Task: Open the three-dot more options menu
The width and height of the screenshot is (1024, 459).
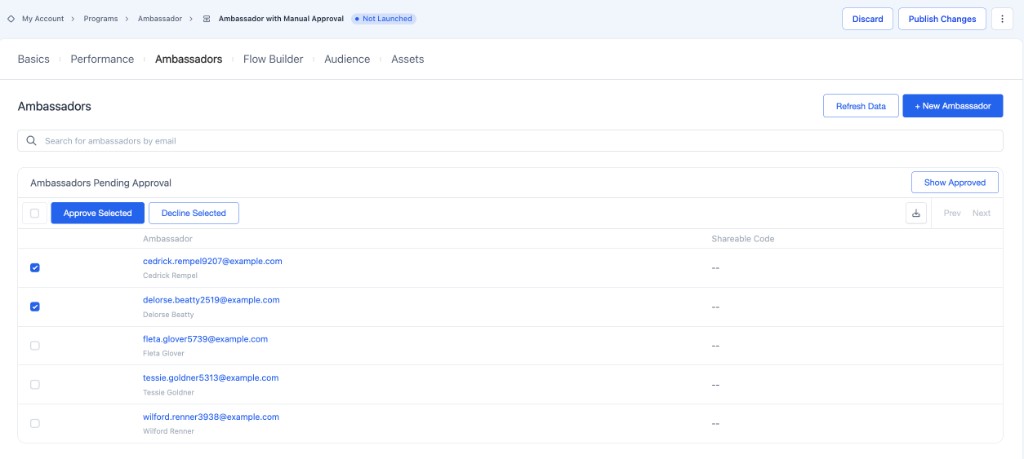Action: [1002, 19]
